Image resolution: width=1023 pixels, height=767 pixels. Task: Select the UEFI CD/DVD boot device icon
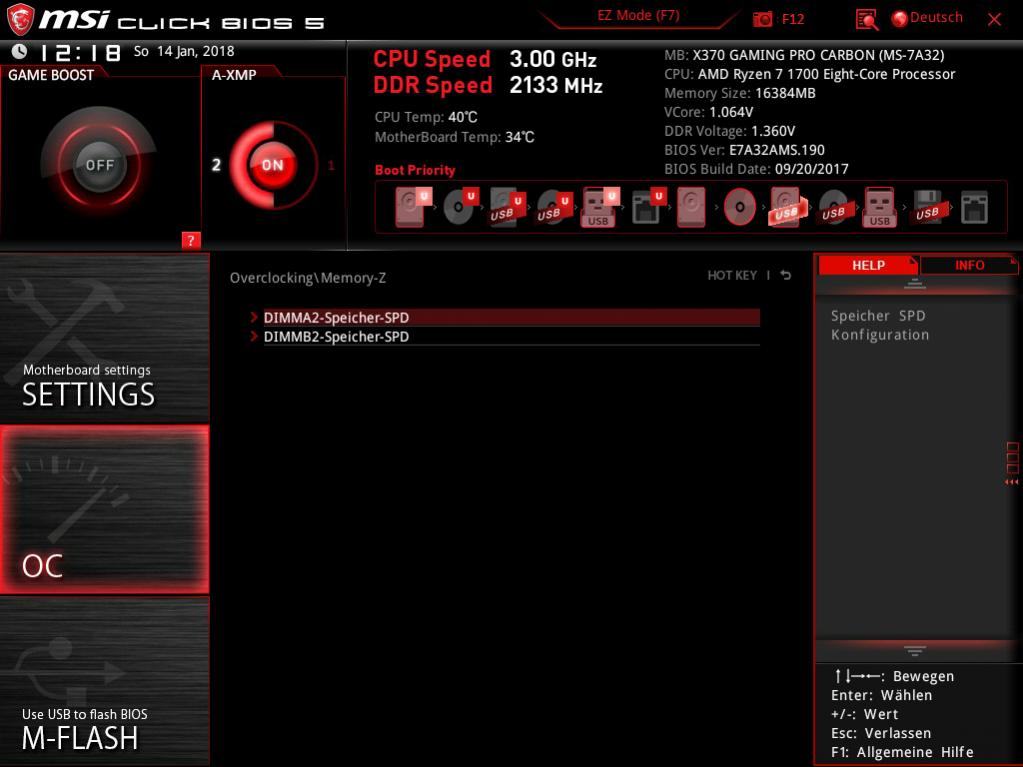point(461,206)
